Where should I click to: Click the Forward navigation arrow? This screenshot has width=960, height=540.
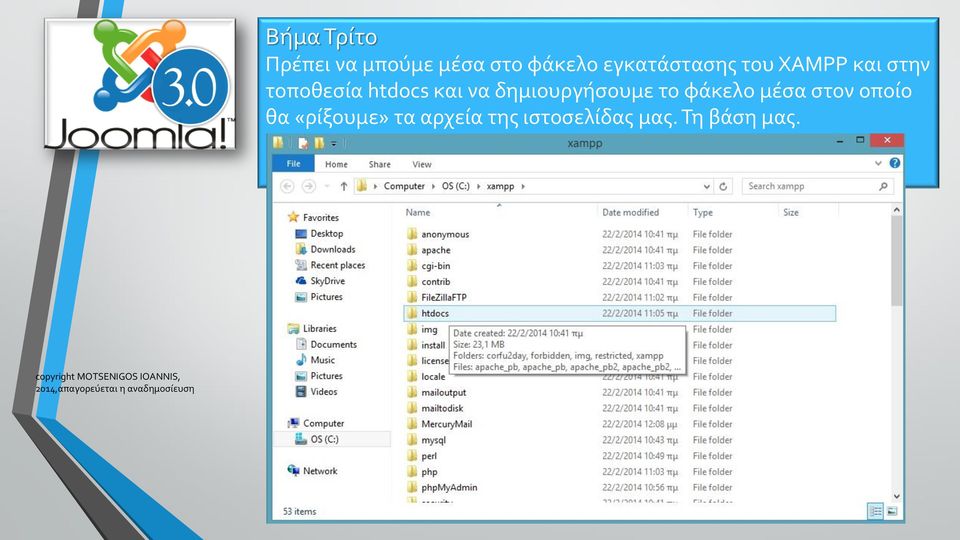pos(309,186)
